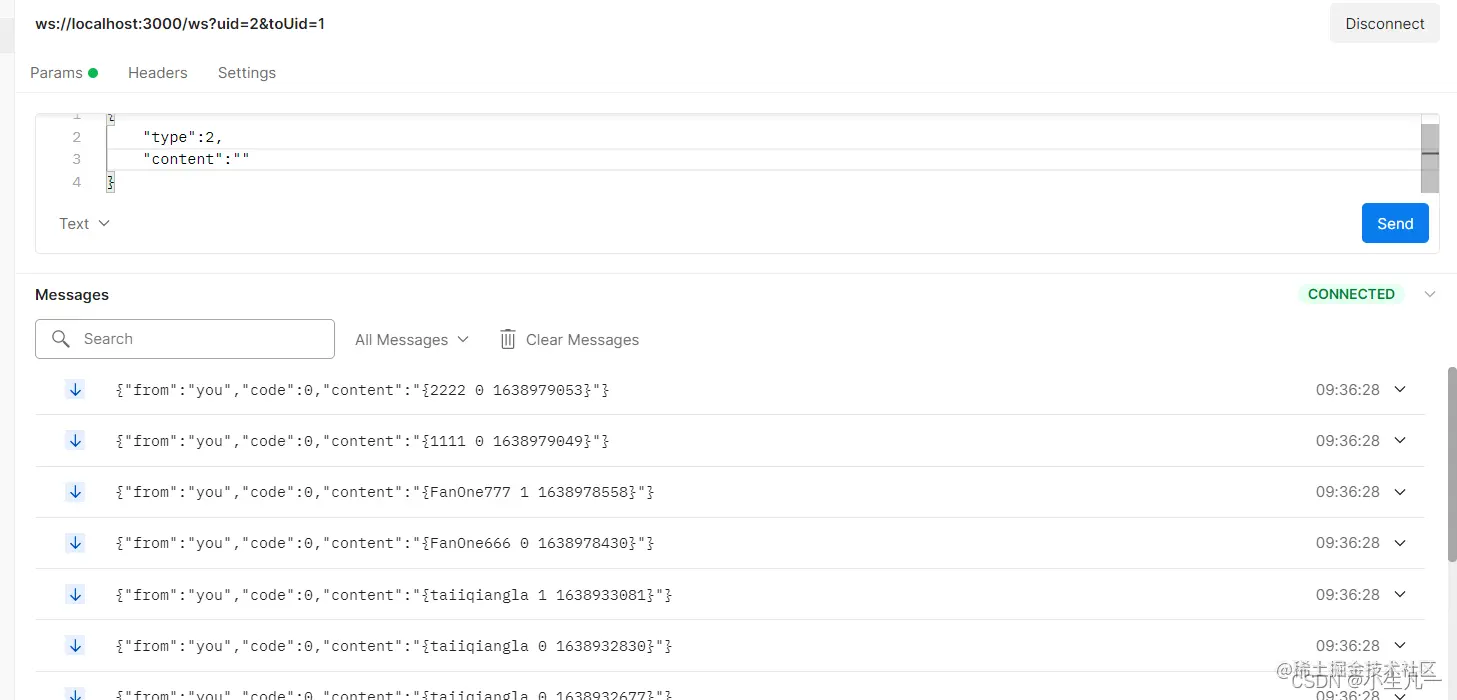The image size is (1457, 700).
Task: Click the Messages section heading
Action: click(72, 295)
